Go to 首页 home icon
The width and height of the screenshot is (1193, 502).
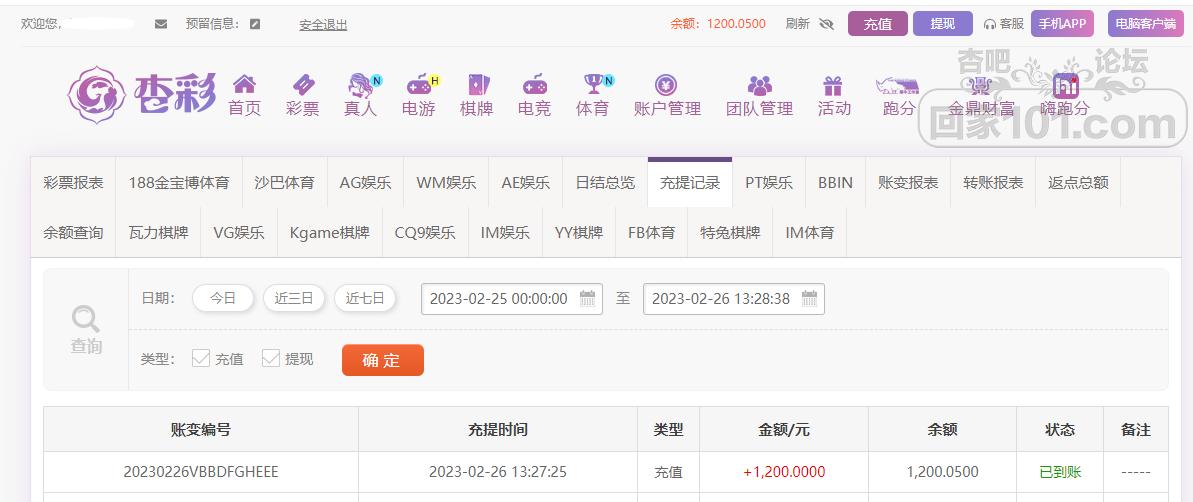click(x=244, y=84)
